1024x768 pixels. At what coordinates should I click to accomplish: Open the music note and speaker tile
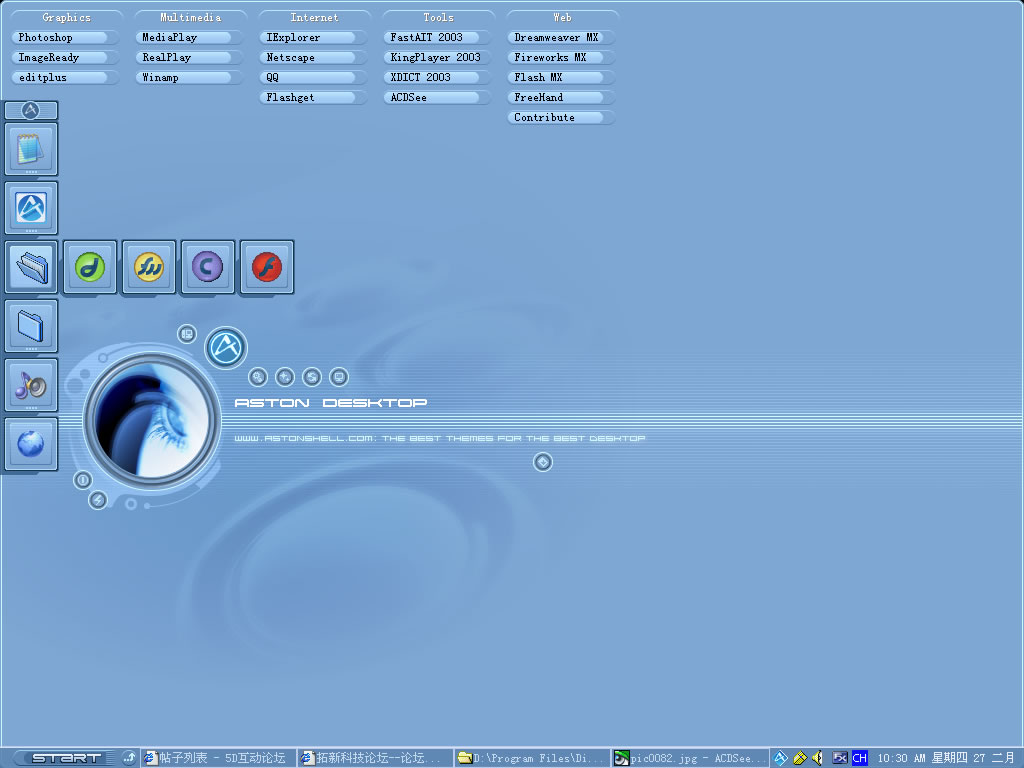coord(31,385)
